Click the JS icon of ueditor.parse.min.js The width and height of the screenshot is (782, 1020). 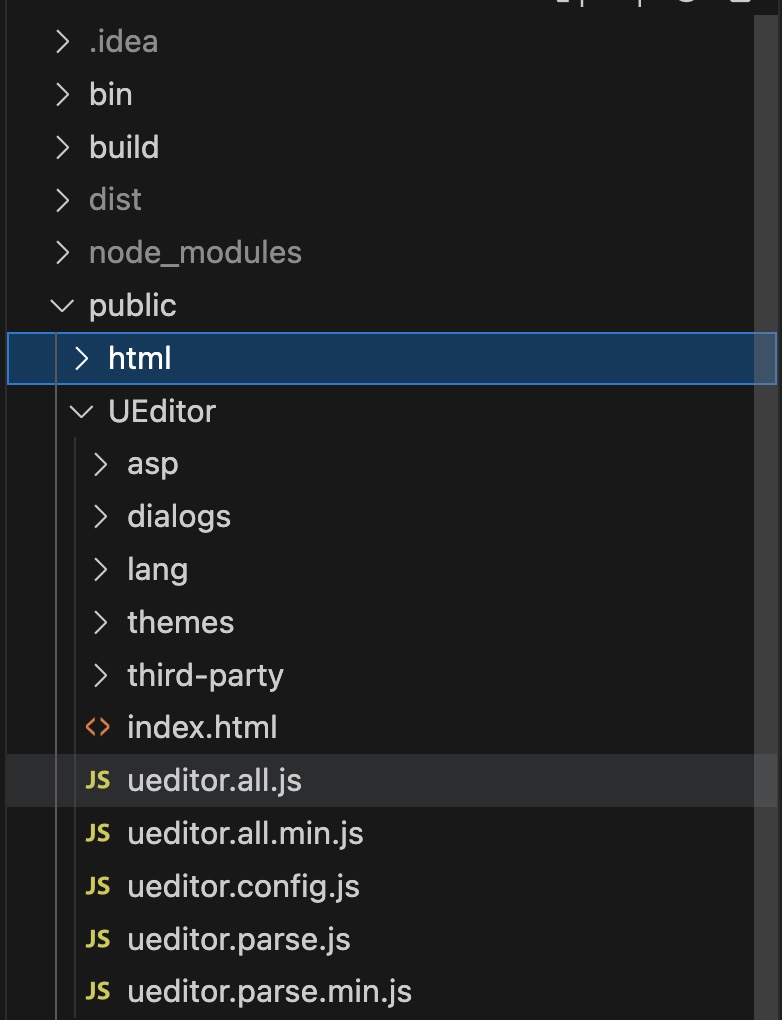tap(98, 991)
